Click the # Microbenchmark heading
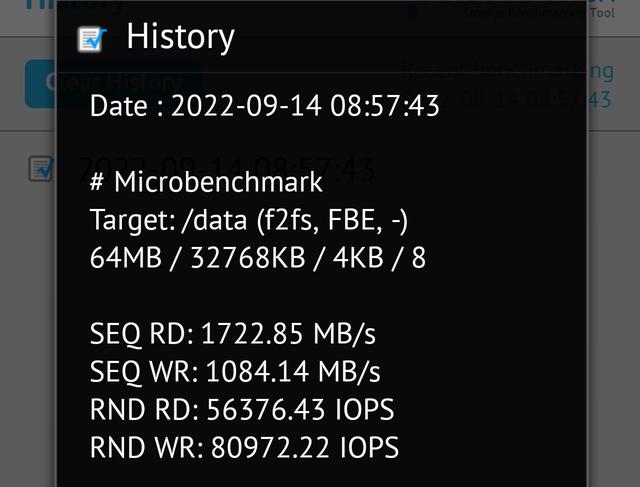 pos(206,182)
